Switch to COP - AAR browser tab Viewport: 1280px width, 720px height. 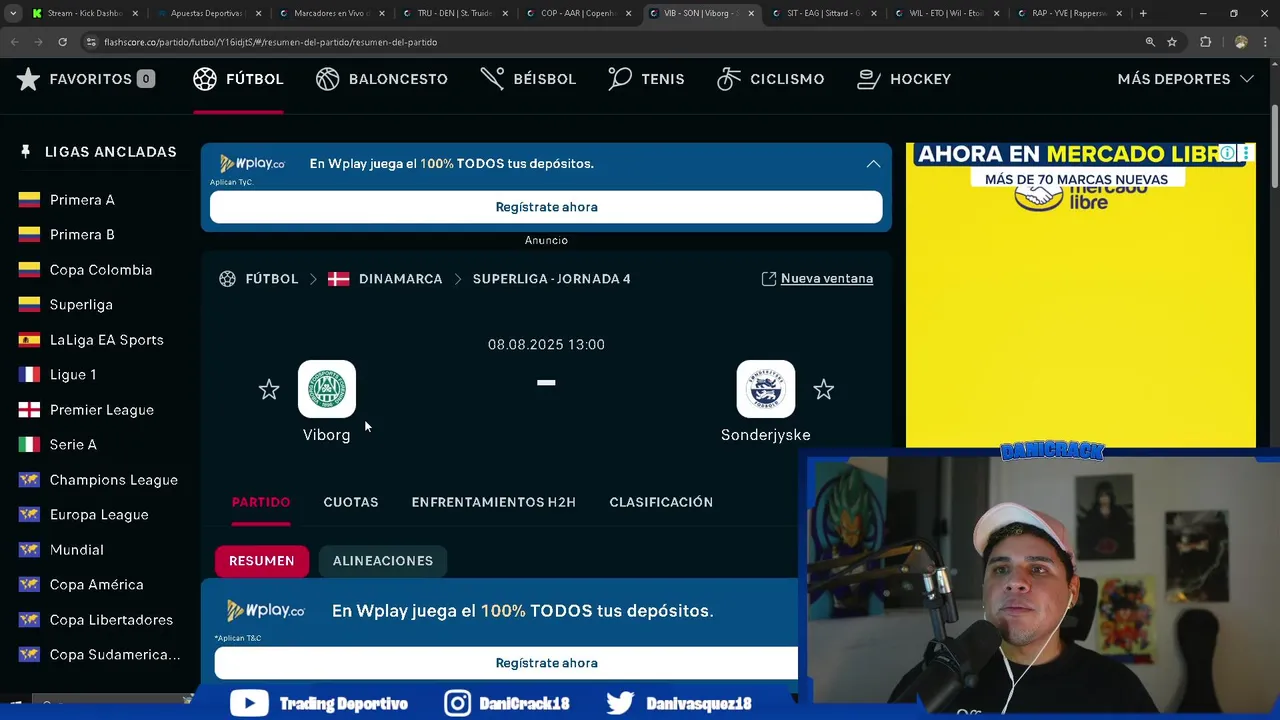tap(578, 14)
